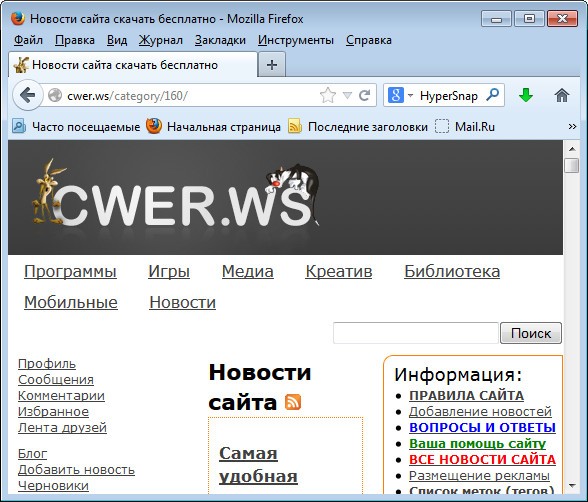The image size is (588, 502).
Task: Open URL history dropdown arrow
Action: [348, 95]
